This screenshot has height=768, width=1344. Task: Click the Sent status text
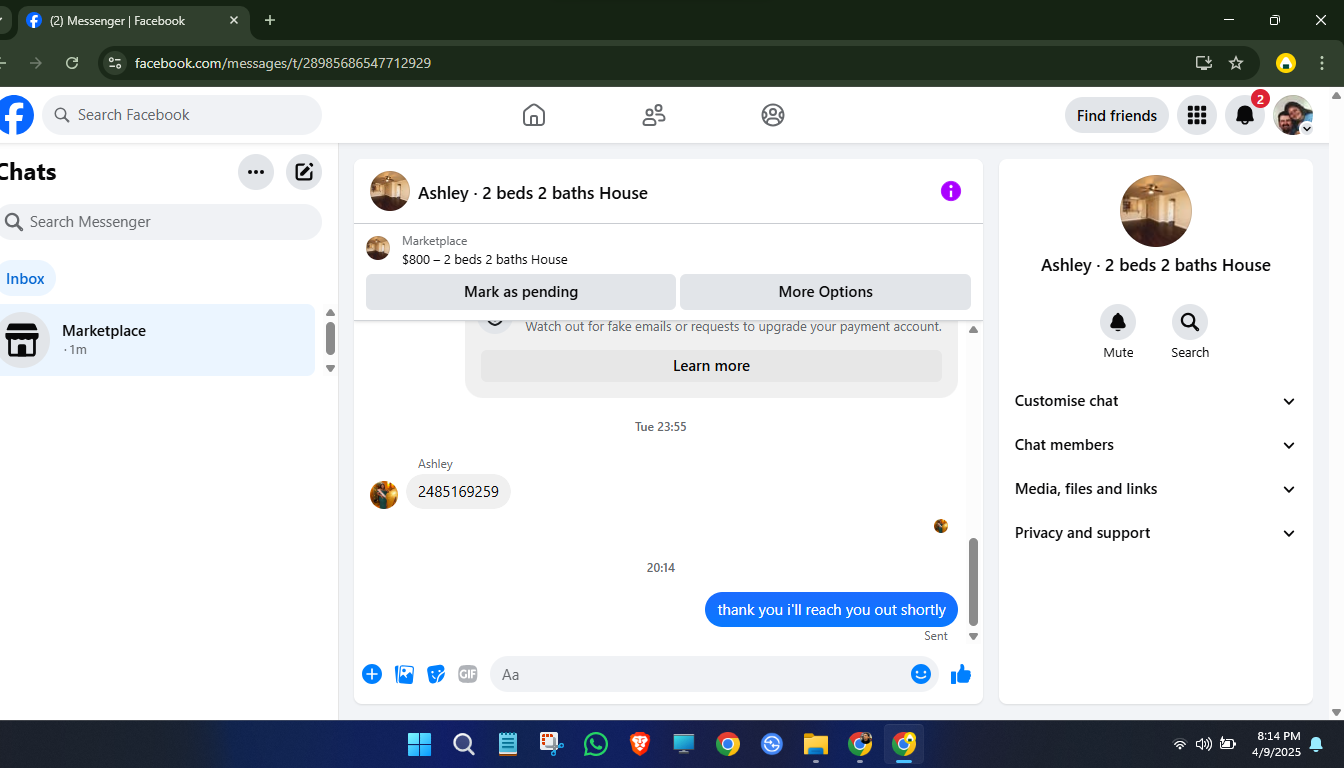tap(936, 636)
